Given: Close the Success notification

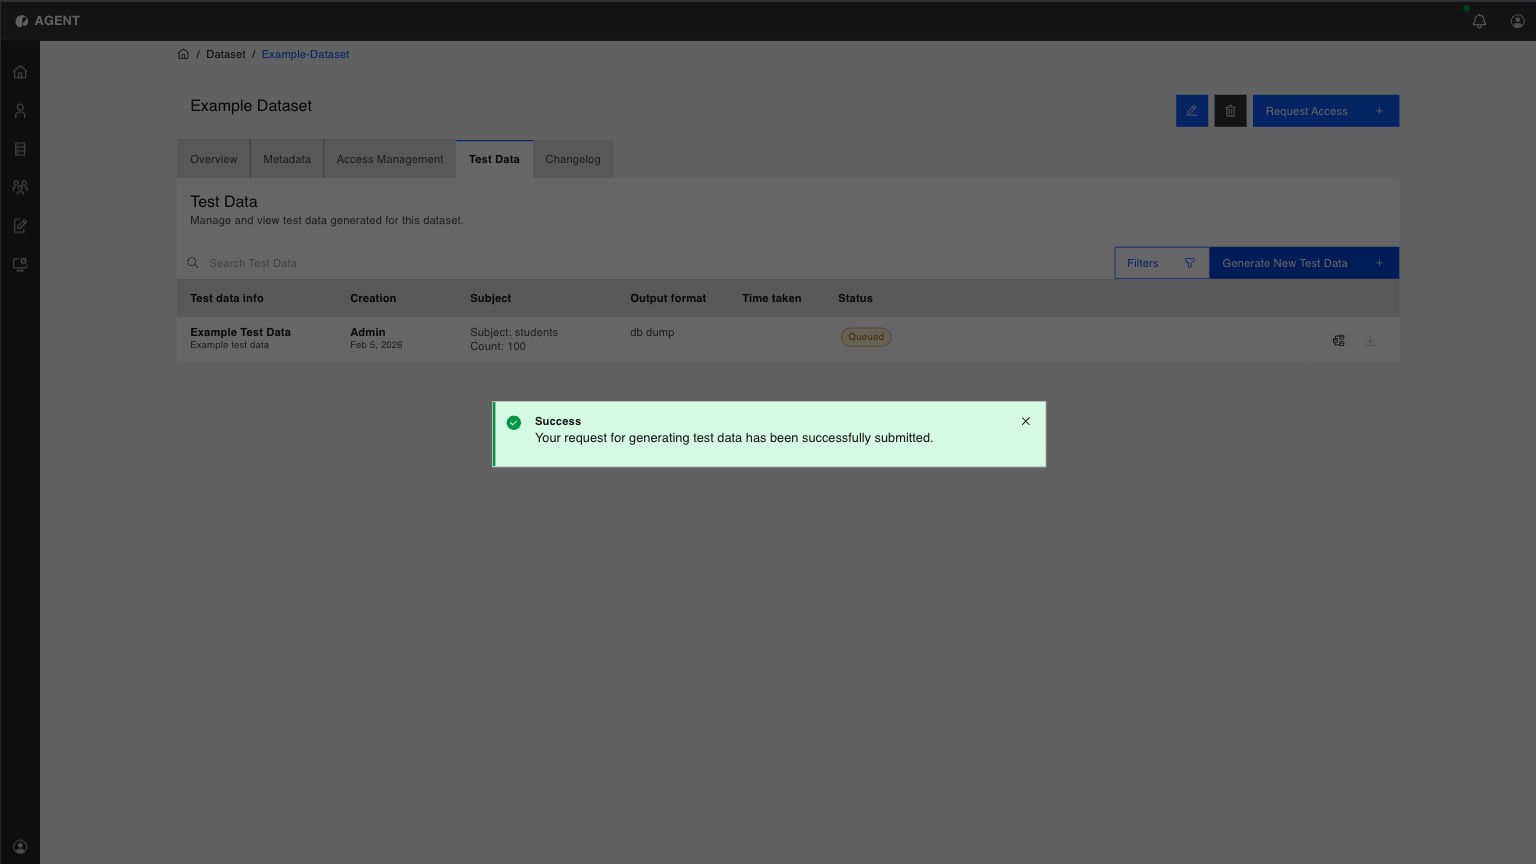Looking at the screenshot, I should pos(1025,421).
